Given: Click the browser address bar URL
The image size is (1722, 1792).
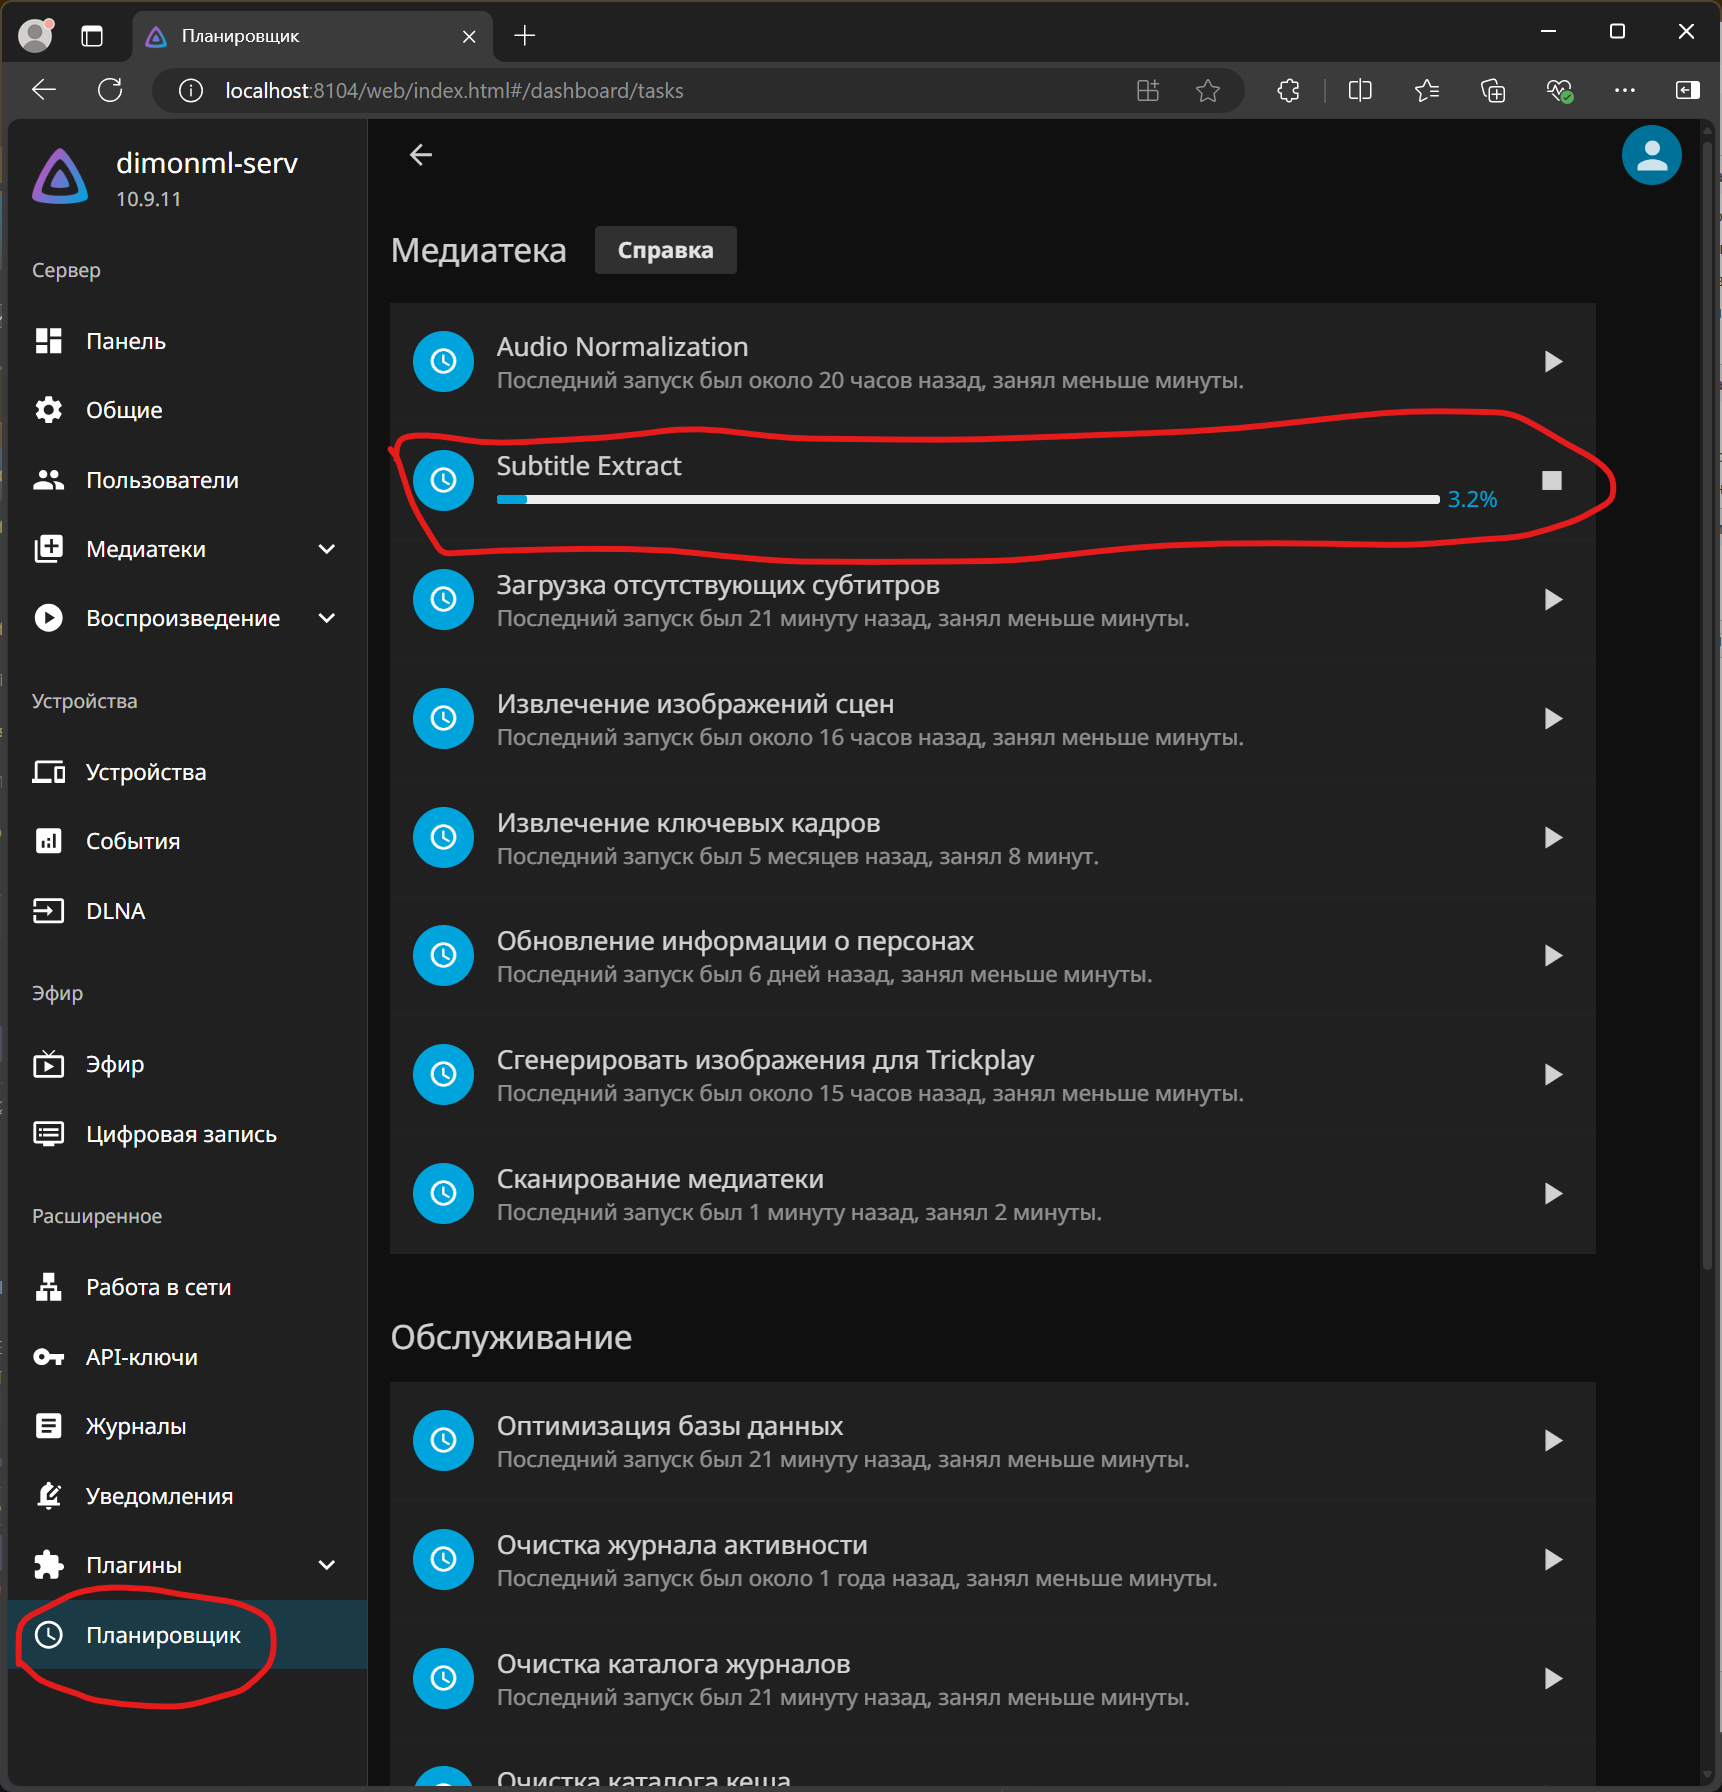Looking at the screenshot, I should (454, 91).
